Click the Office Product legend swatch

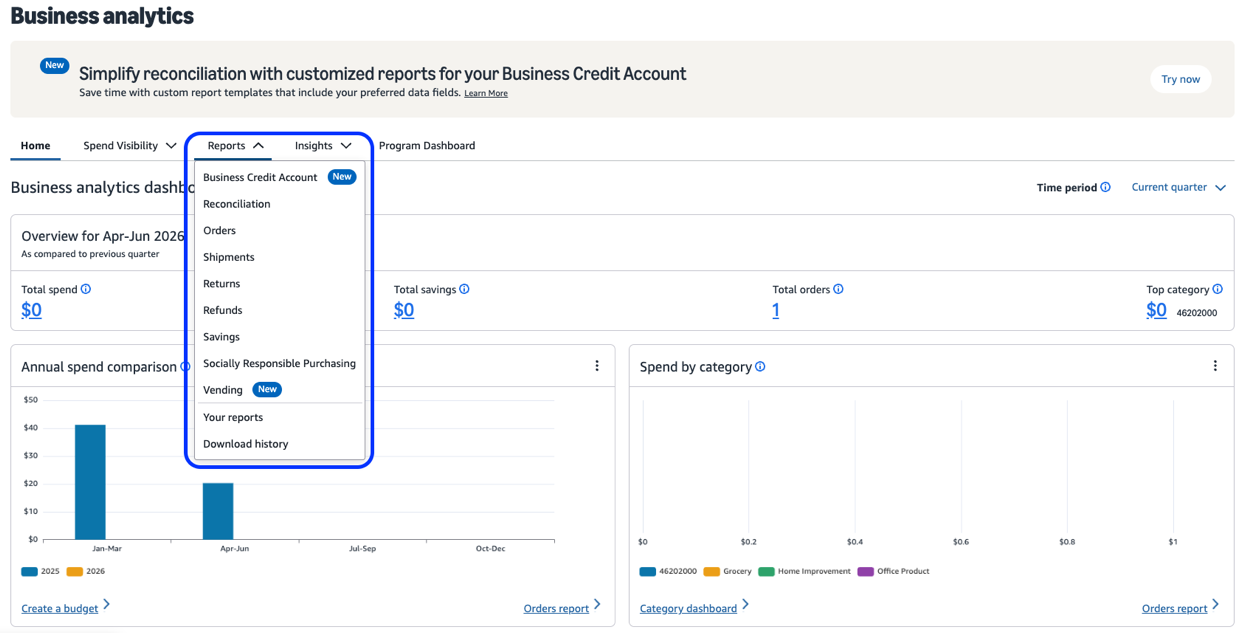(865, 572)
